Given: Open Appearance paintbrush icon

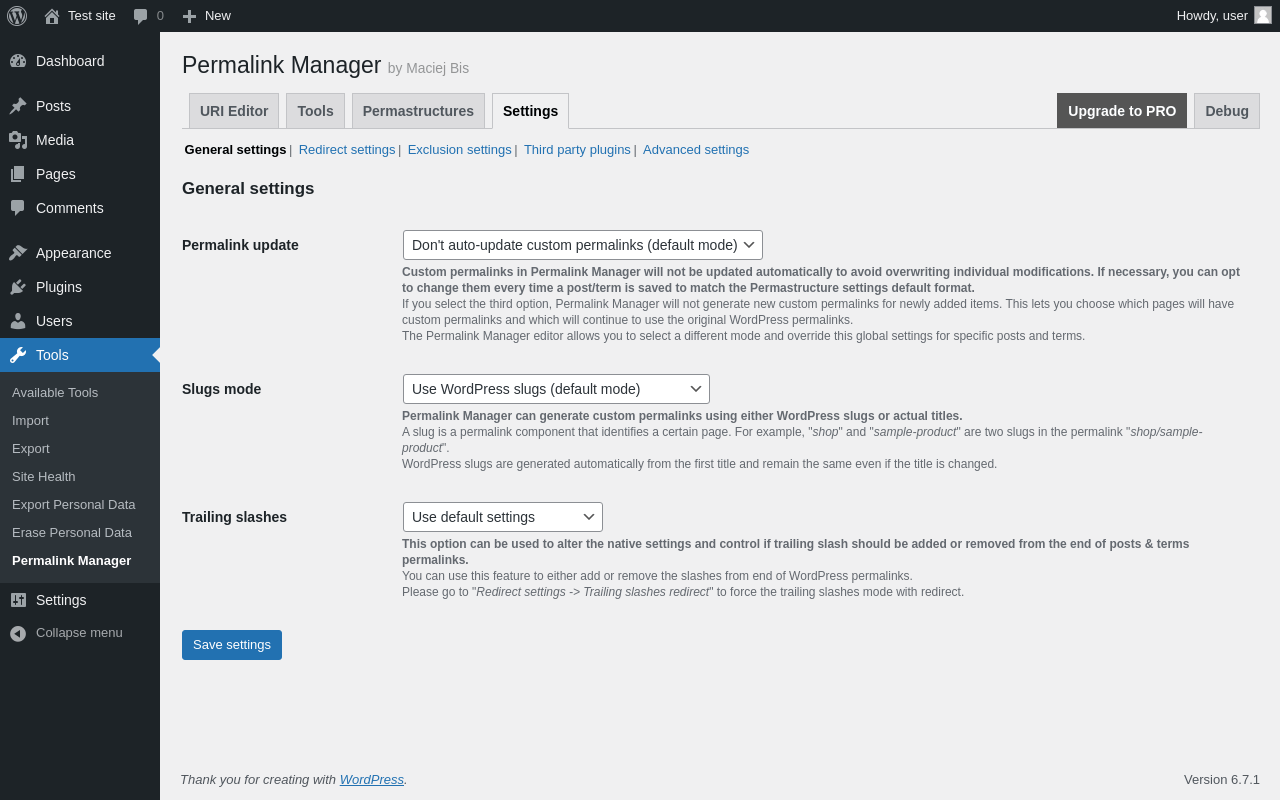Looking at the screenshot, I should pos(18,253).
